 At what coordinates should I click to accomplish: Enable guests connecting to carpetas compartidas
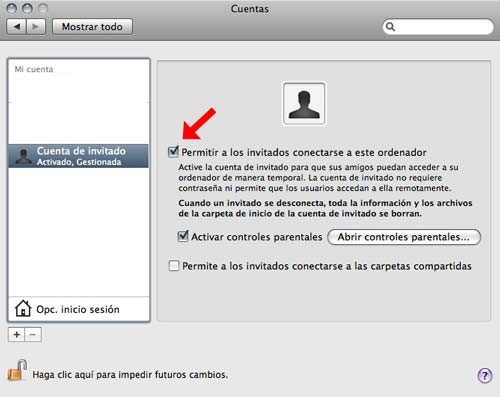tap(174, 266)
